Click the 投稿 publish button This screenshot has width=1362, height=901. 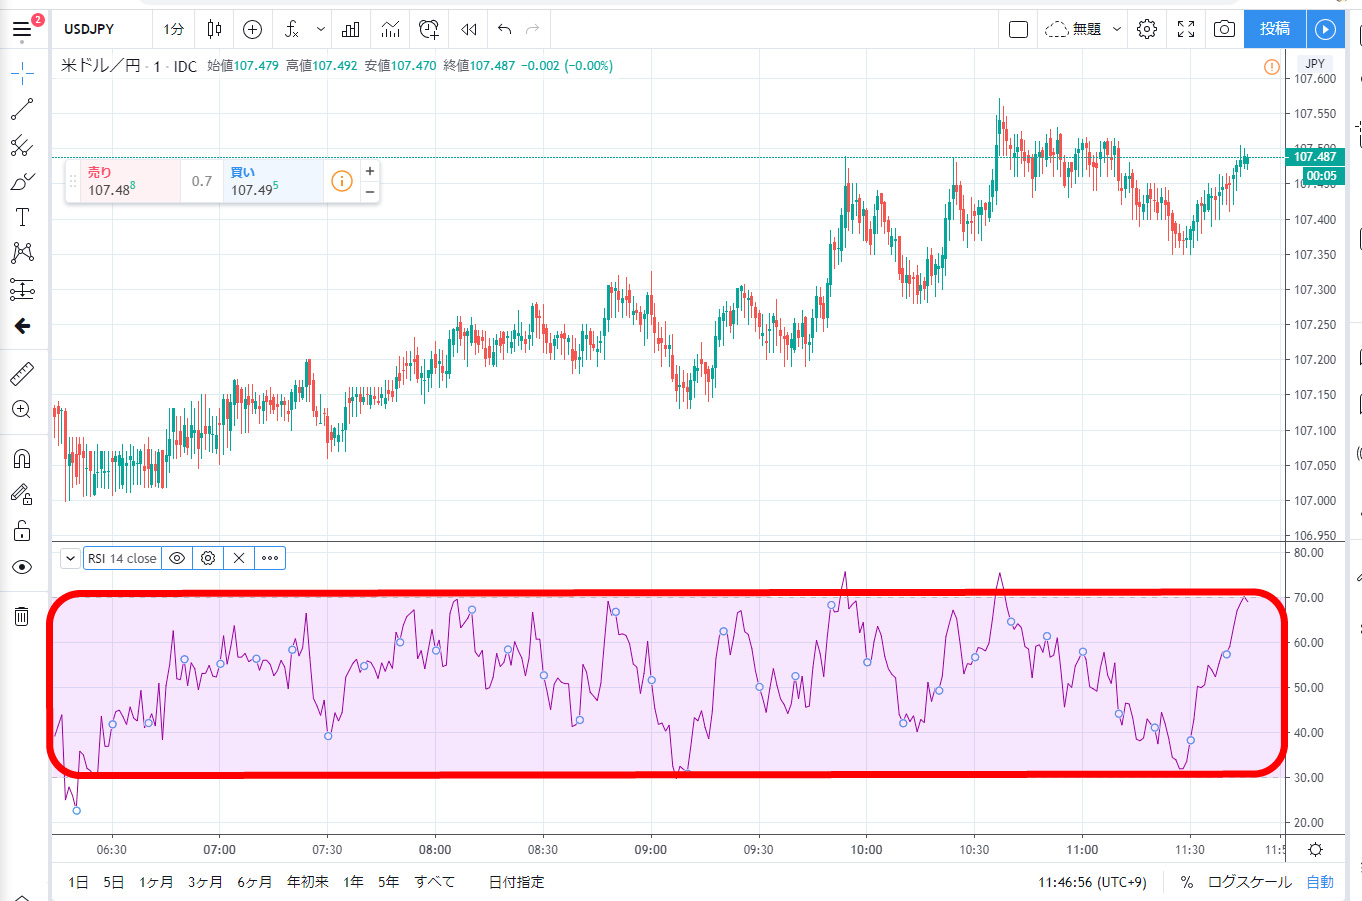1275,29
